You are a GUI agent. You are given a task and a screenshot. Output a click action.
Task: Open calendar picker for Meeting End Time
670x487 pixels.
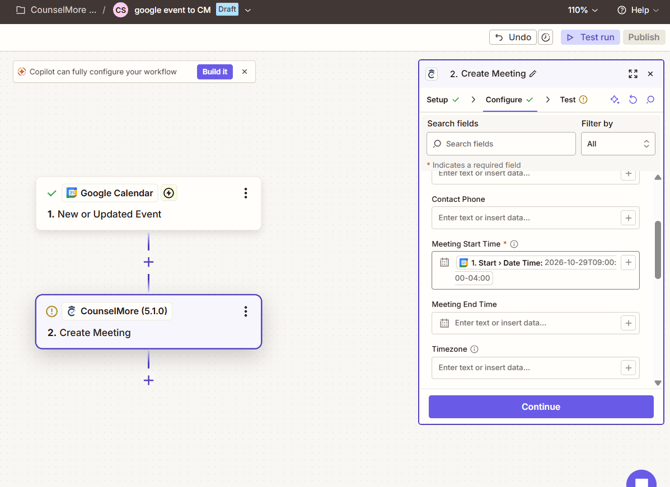pyautogui.click(x=444, y=323)
